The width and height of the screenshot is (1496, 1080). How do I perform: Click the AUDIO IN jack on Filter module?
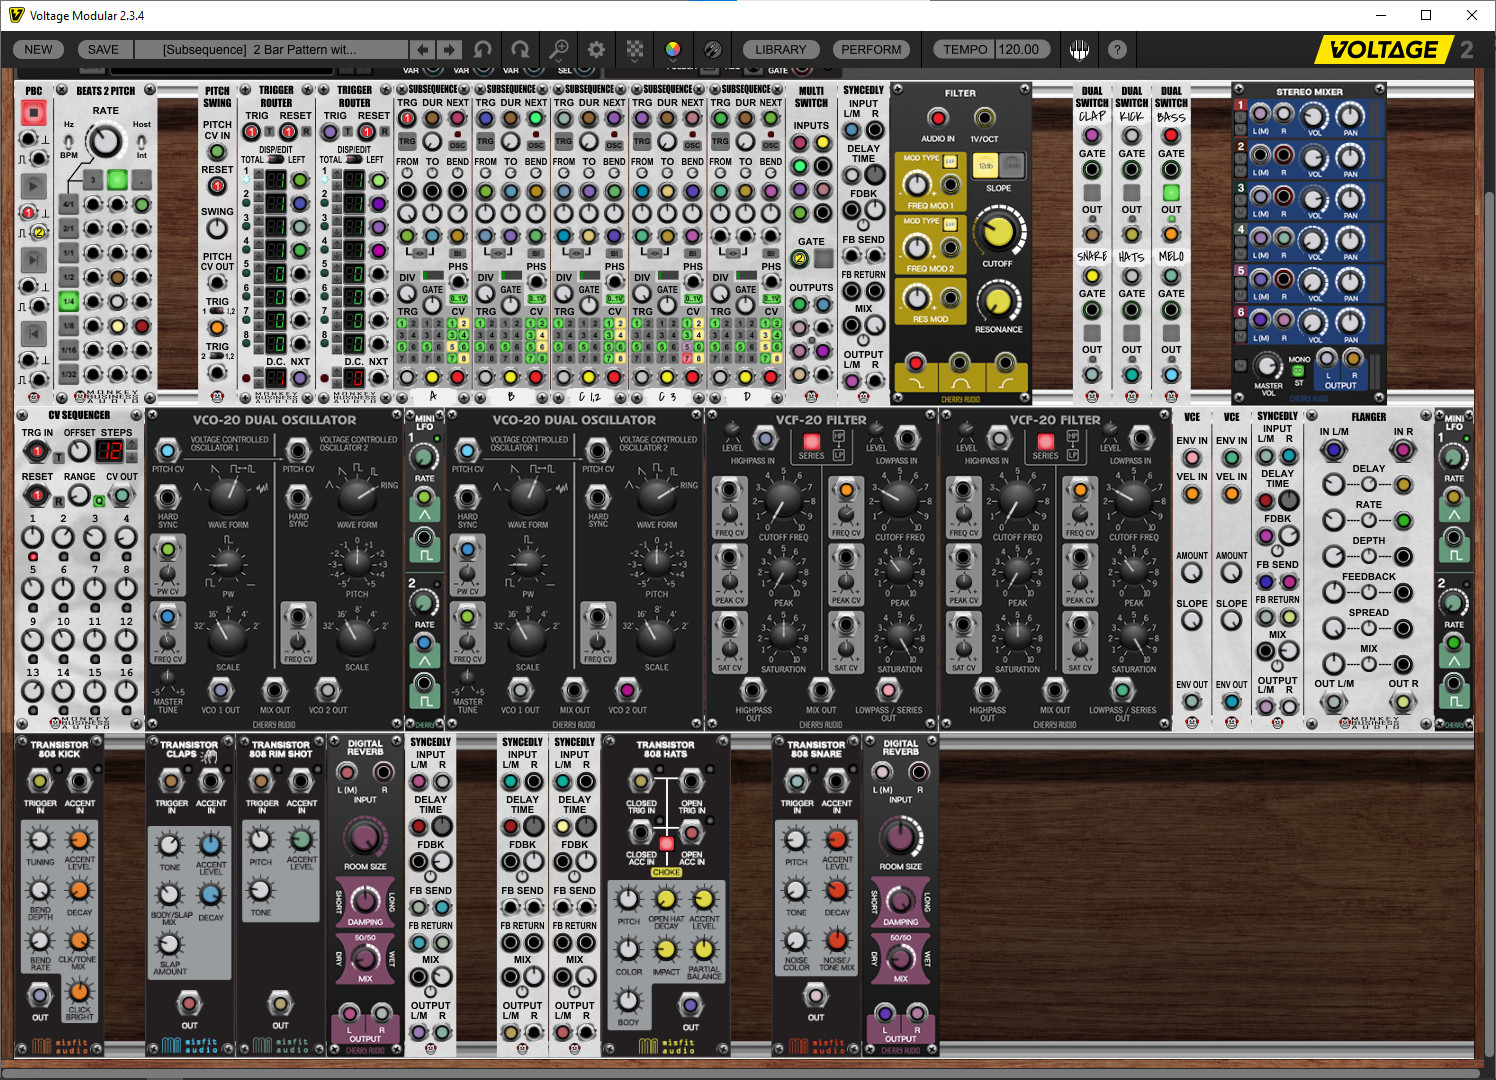tap(937, 117)
